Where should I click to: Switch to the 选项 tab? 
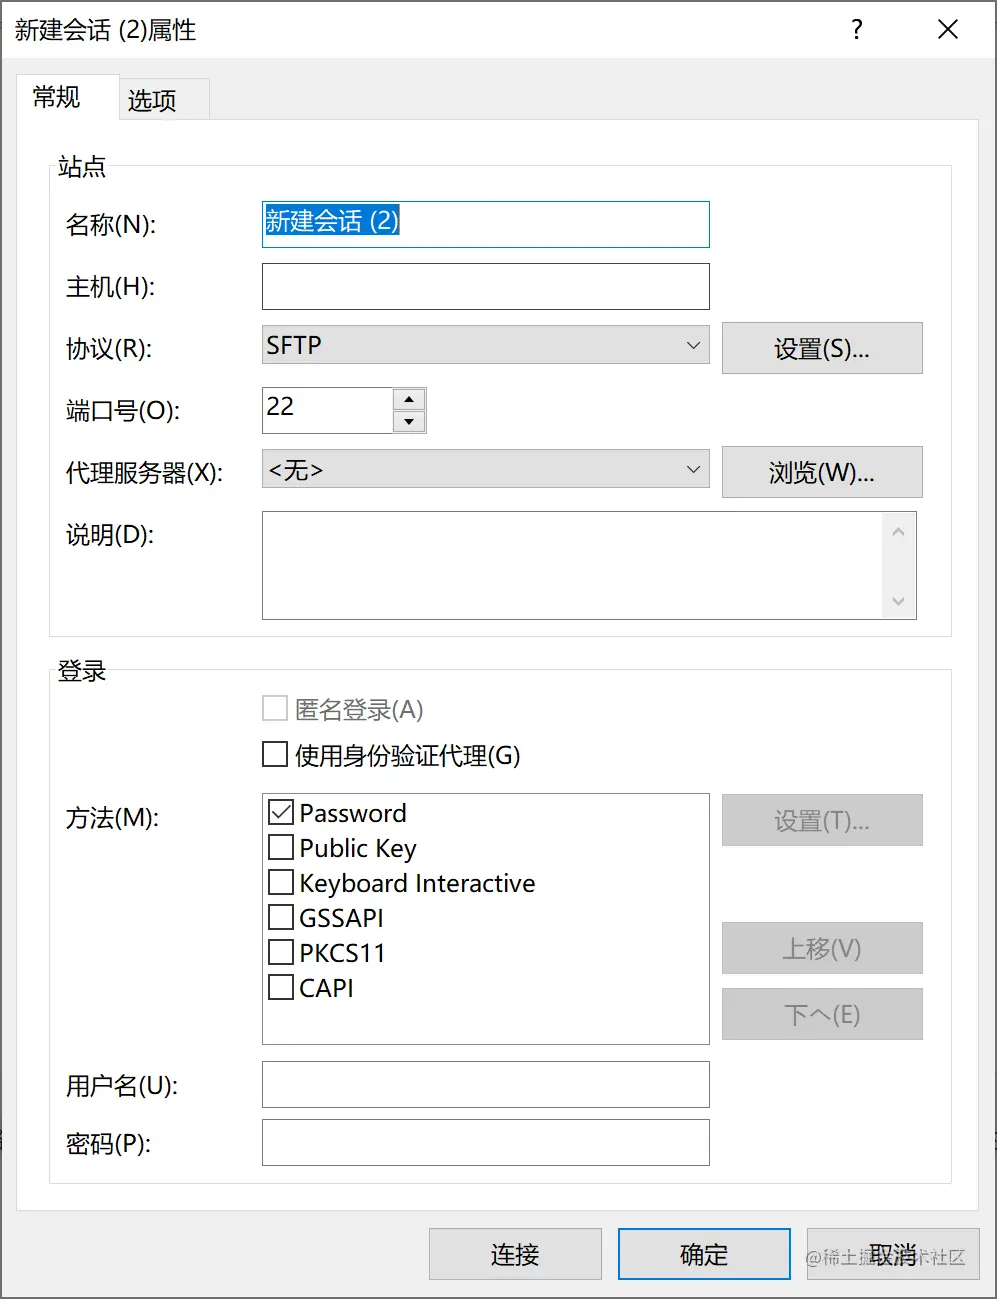(x=152, y=100)
